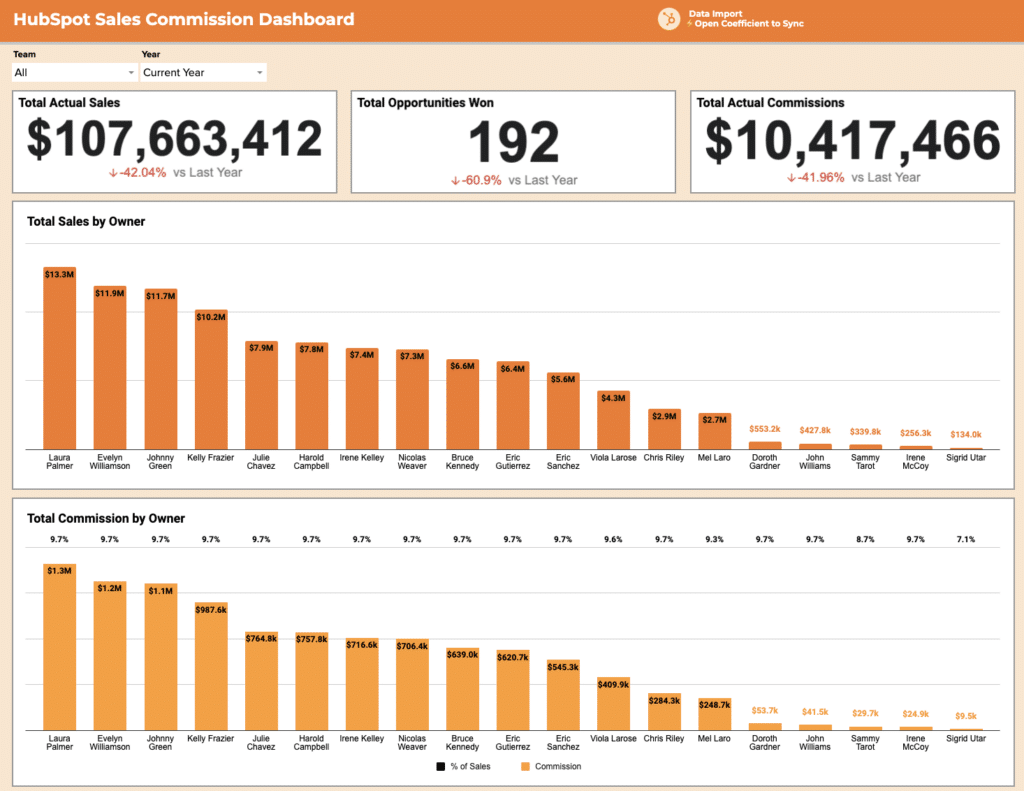Image resolution: width=1024 pixels, height=791 pixels.
Task: Click the Total Opportunities Won value 192
Action: point(514,142)
